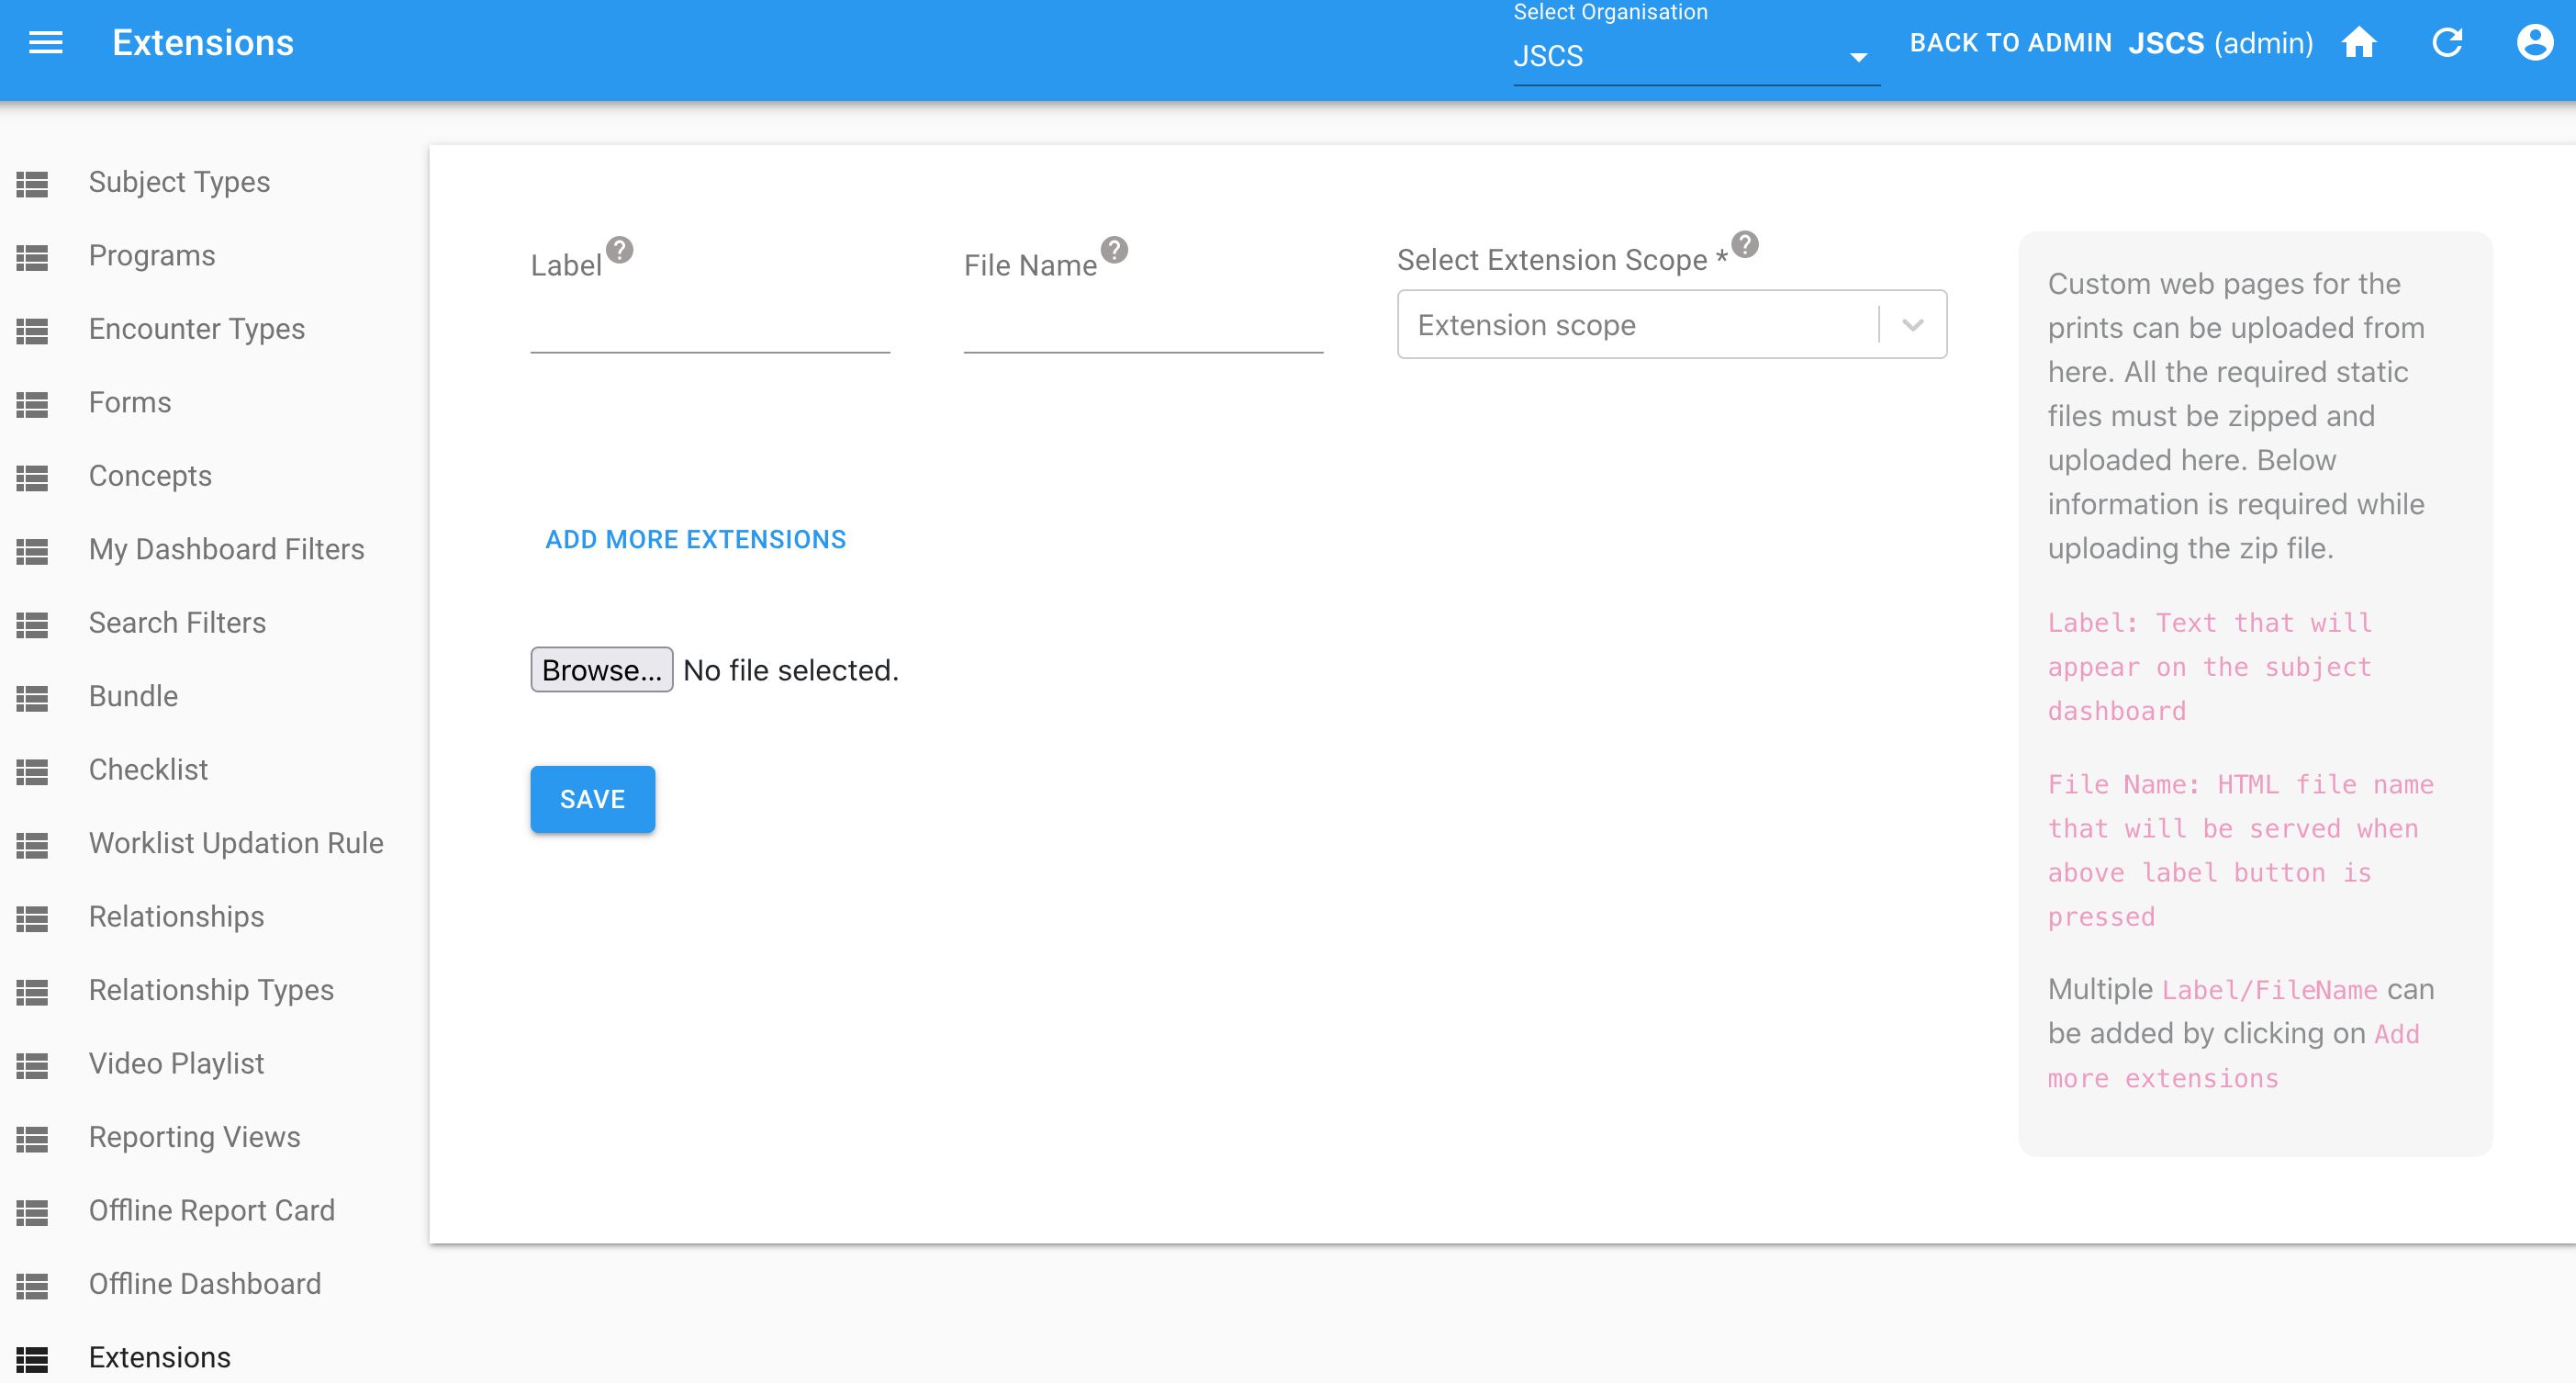Click Browse to choose a file
This screenshot has width=2576, height=1383.
(601, 670)
